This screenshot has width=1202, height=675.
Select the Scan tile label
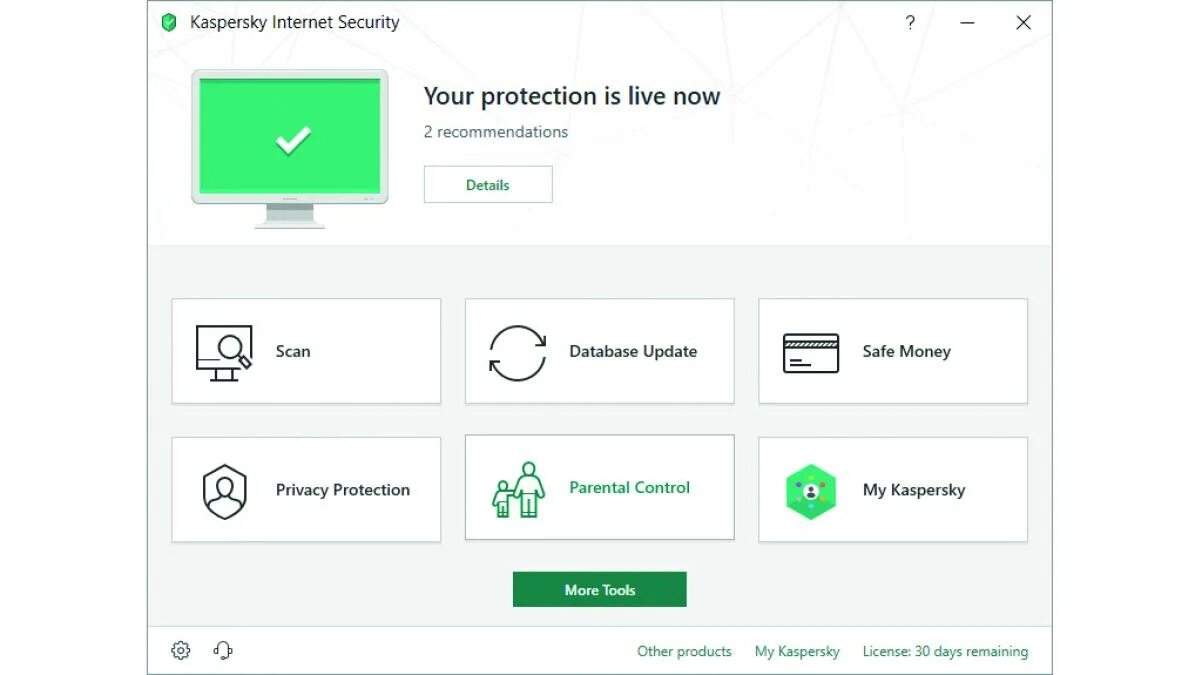(x=293, y=352)
